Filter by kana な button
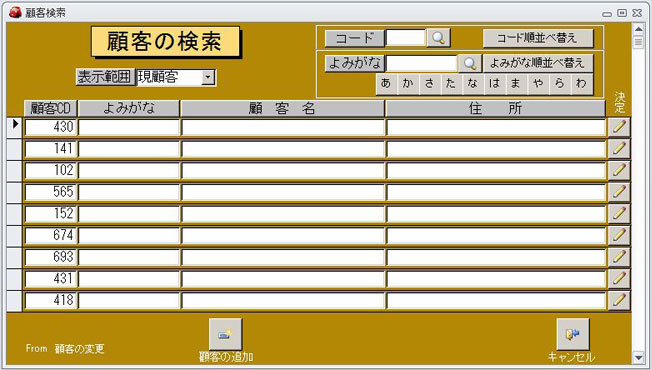 473,84
